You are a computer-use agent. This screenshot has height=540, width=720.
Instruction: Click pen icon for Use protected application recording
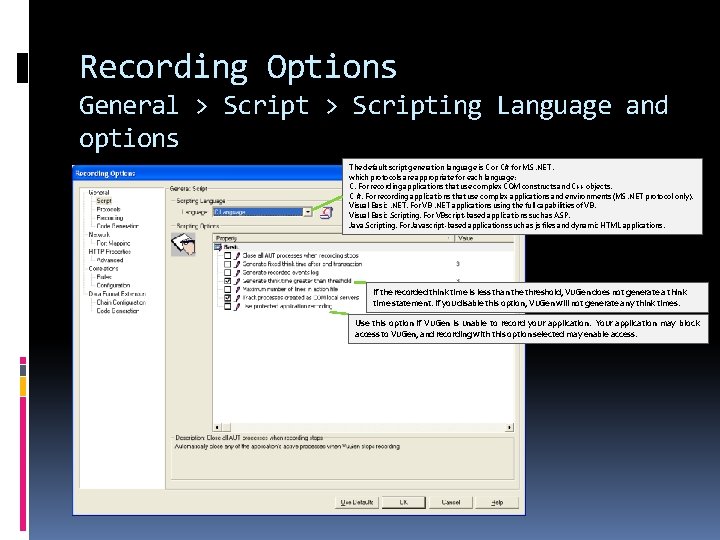coord(237,306)
